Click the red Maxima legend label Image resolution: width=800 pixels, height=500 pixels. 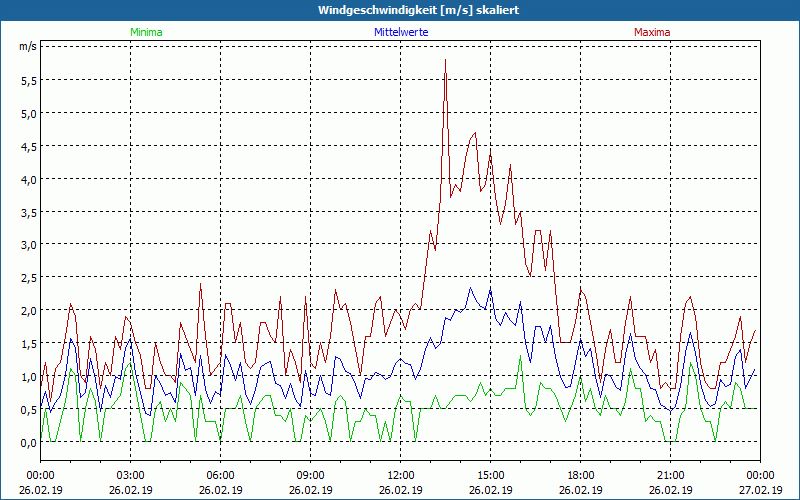(x=652, y=32)
